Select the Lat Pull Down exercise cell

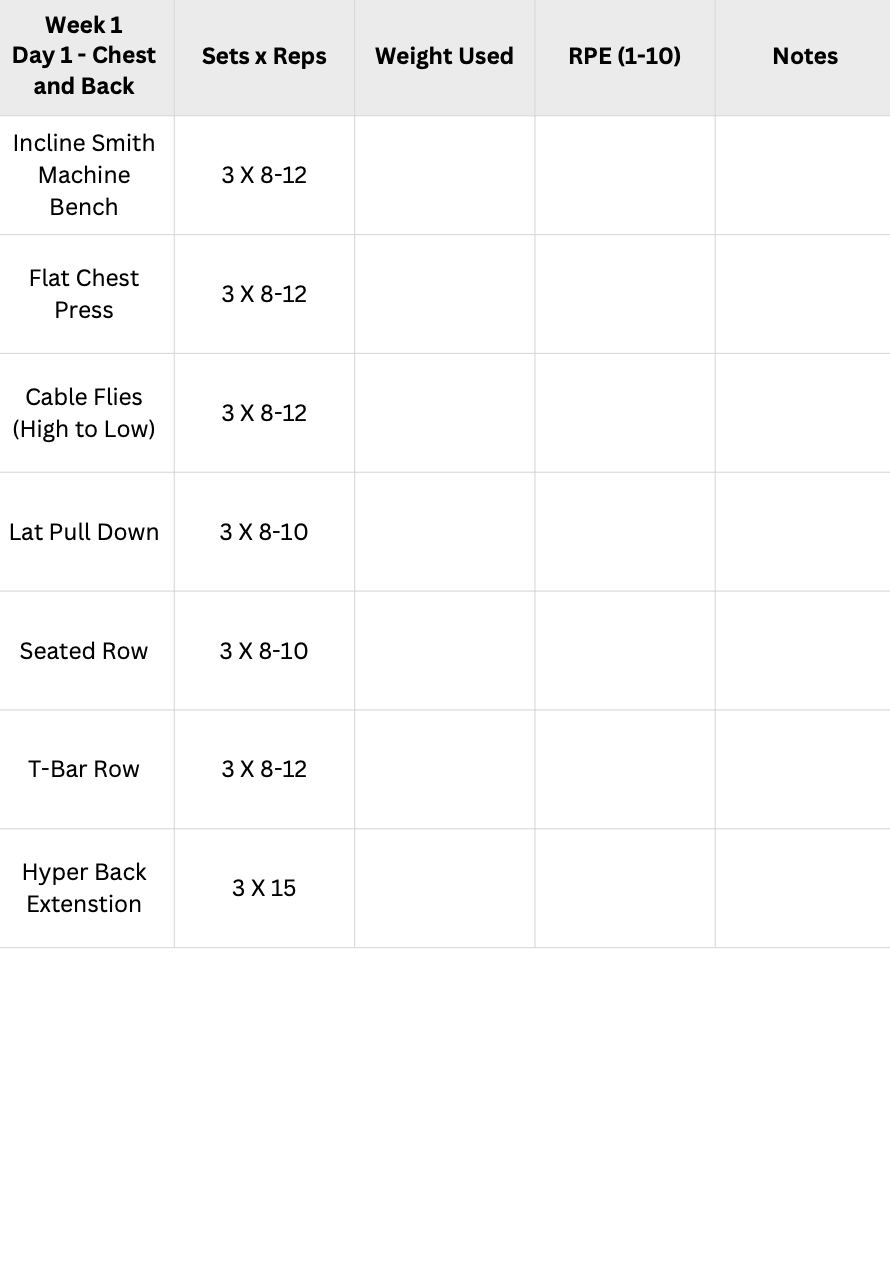[x=84, y=532]
